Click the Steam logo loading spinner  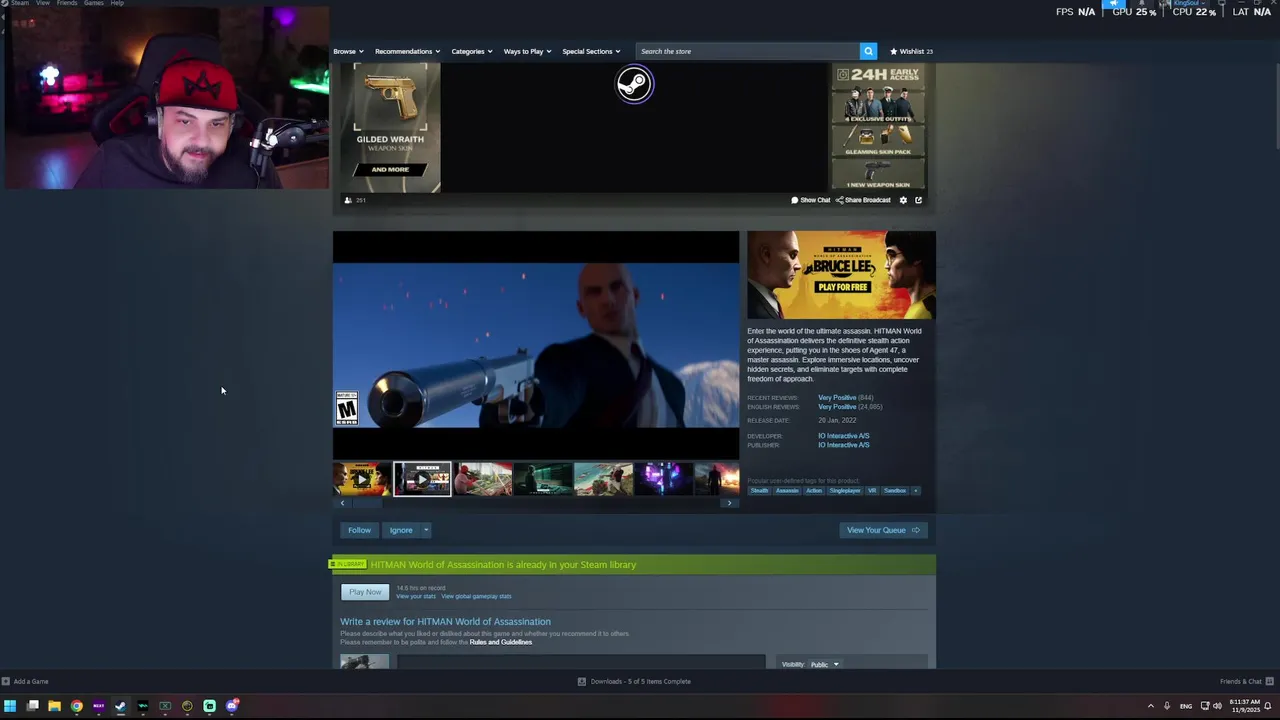tap(634, 84)
